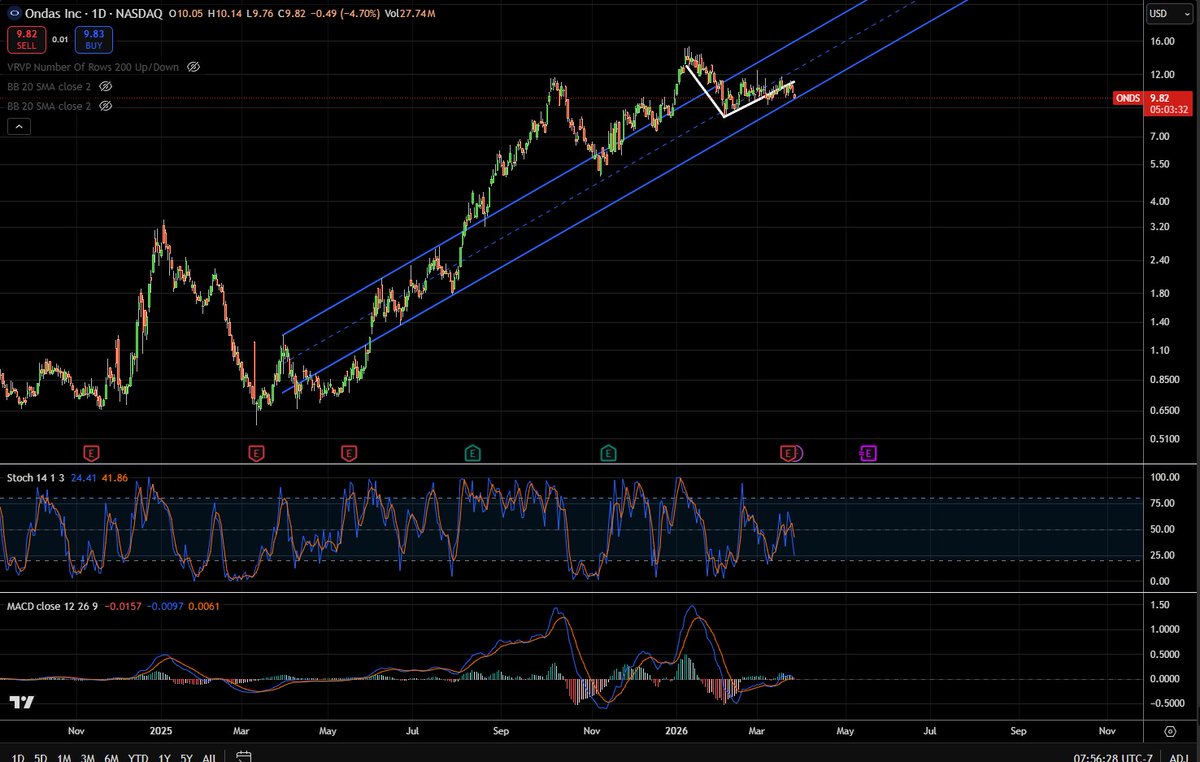Click the Ondas Inc symbol logo icon
1200x762 pixels.
13,13
